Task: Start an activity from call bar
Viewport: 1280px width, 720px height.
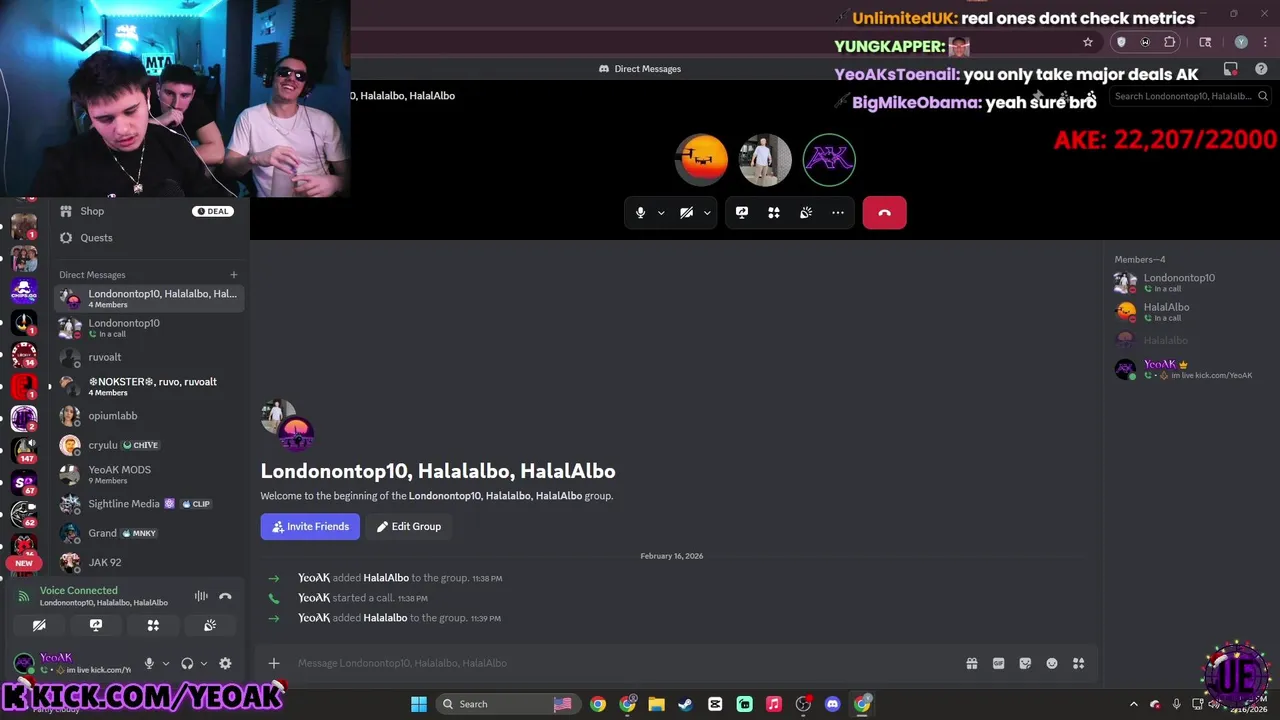Action: 774,213
